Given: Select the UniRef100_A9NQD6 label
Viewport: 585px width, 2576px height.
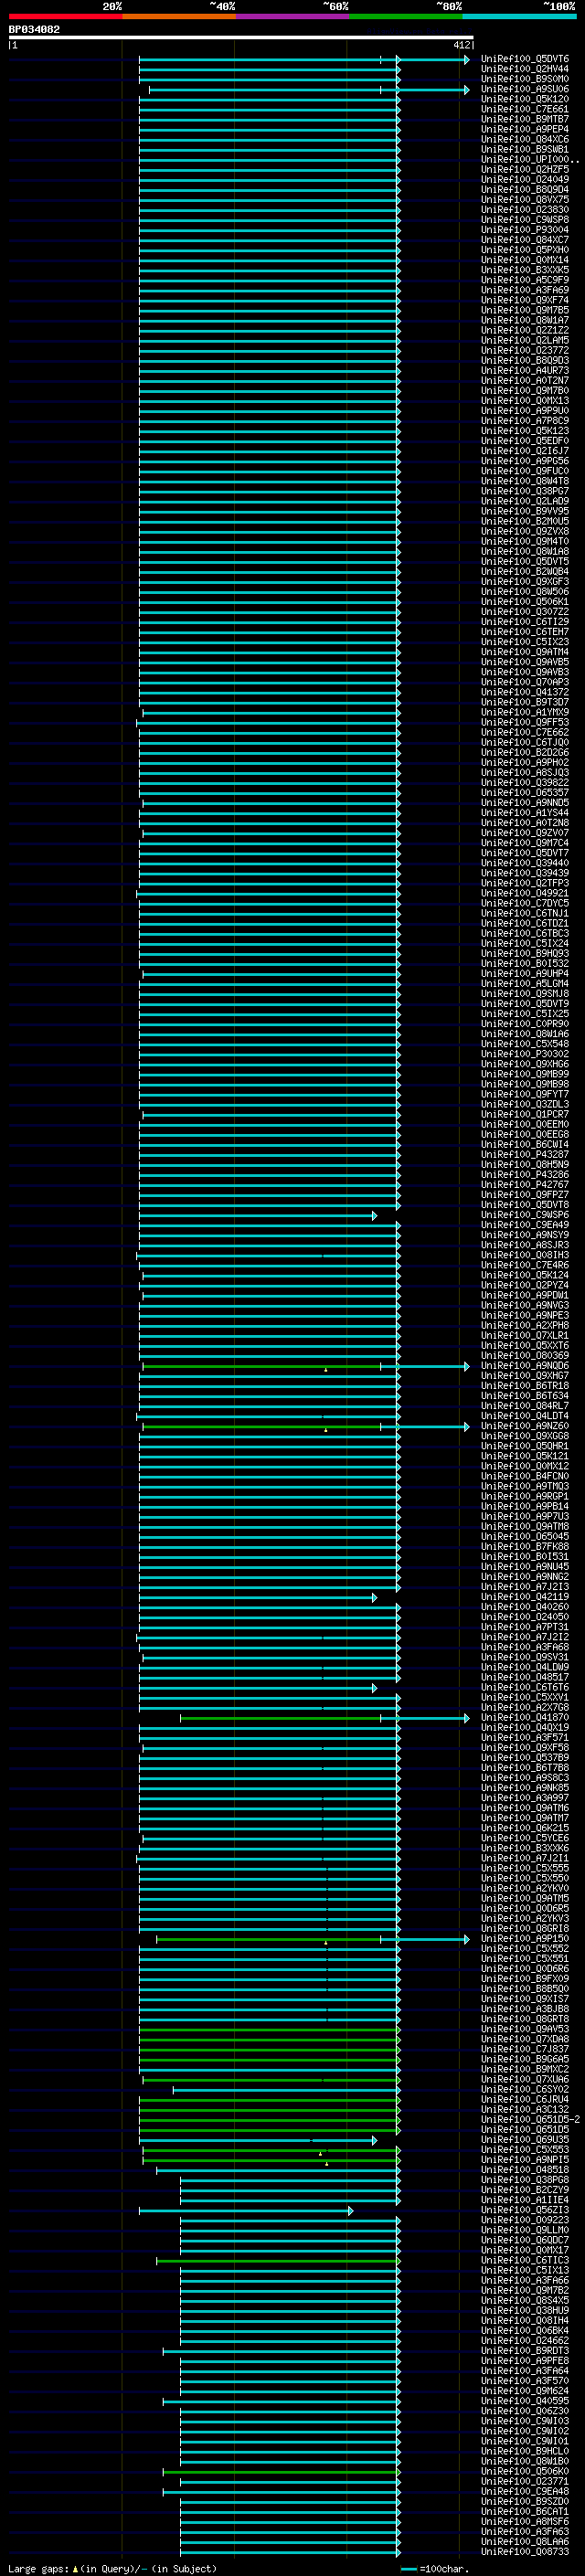Looking at the screenshot, I should tap(525, 1366).
